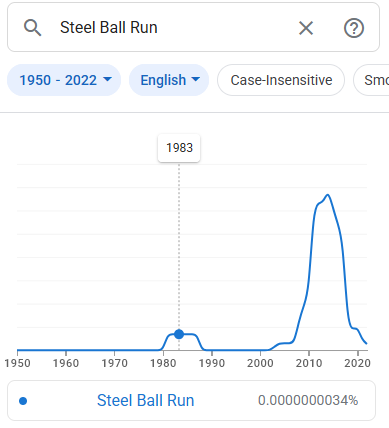Open help via question mark icon
The height and width of the screenshot is (428, 389).
click(354, 28)
